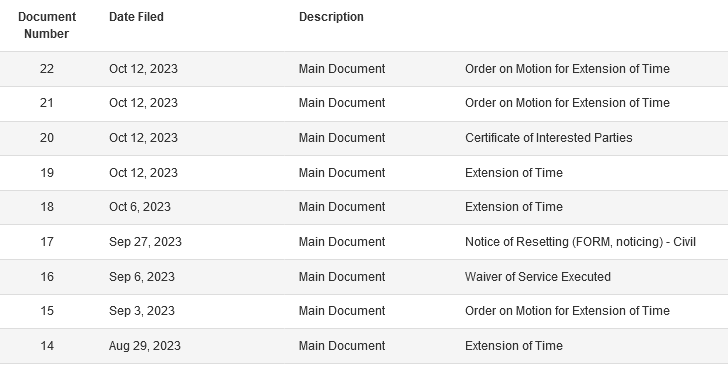Click Main Document in row 20
This screenshot has height=367, width=728.
coord(342,138)
